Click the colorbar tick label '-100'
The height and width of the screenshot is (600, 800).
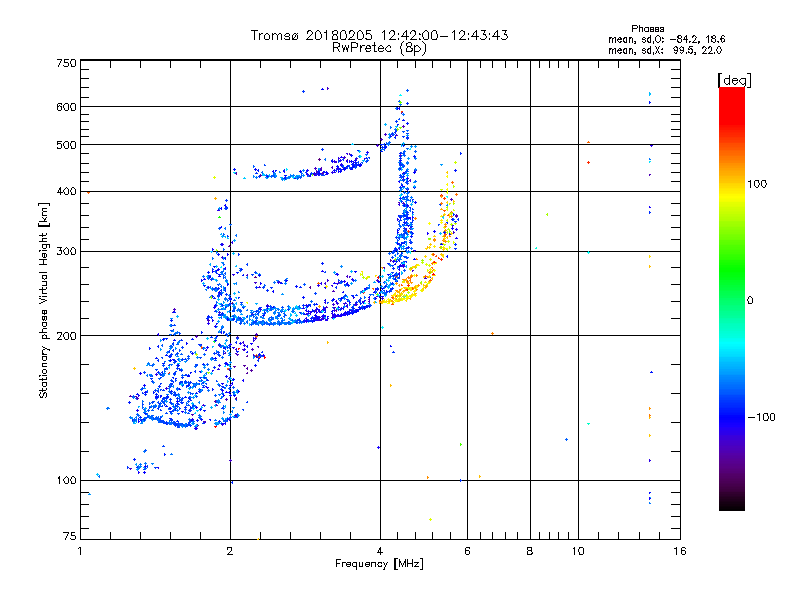pyautogui.click(x=761, y=417)
